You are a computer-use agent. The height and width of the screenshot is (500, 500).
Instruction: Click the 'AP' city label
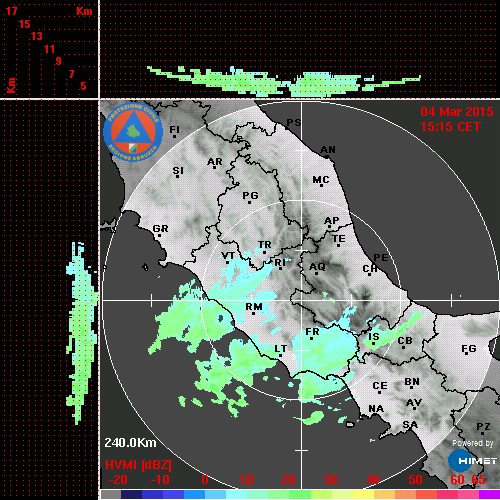tap(332, 221)
